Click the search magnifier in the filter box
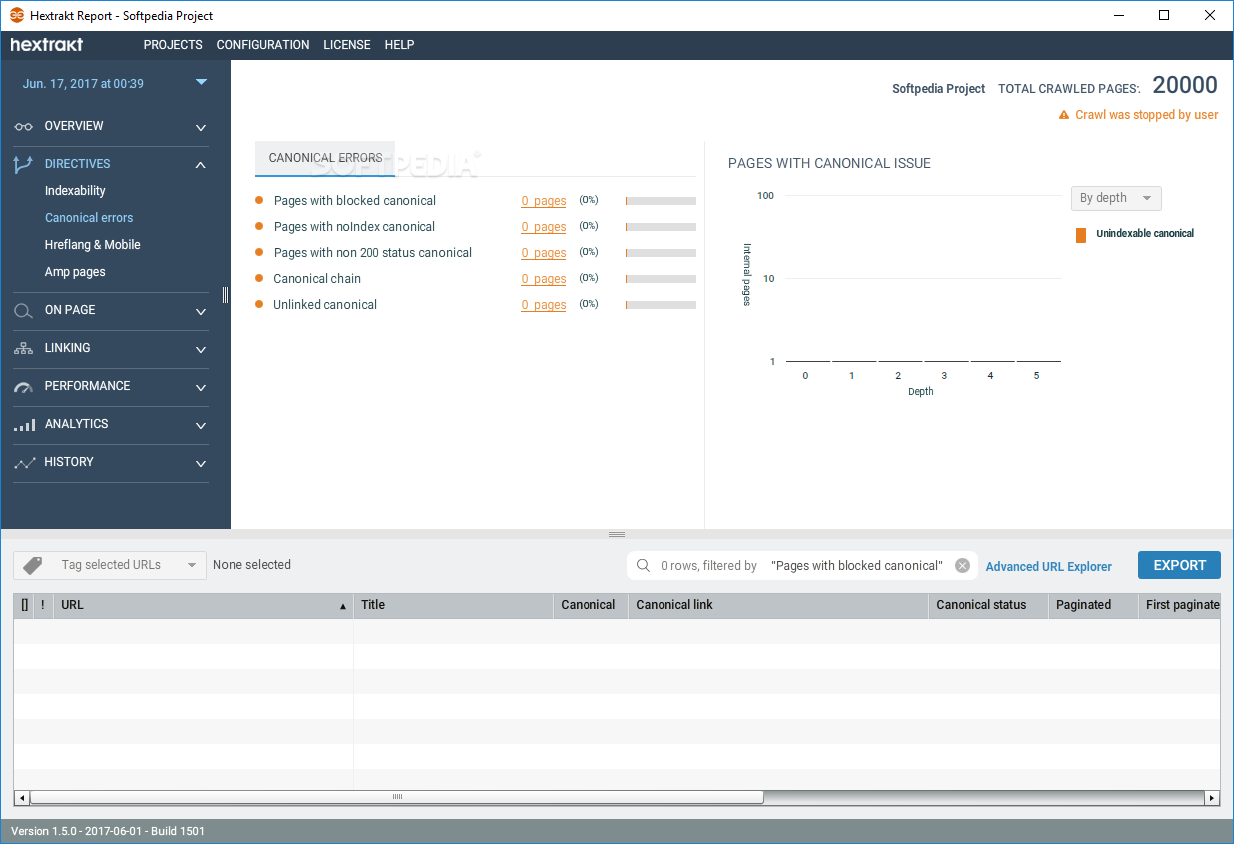Viewport: 1234px width, 844px height. (643, 566)
